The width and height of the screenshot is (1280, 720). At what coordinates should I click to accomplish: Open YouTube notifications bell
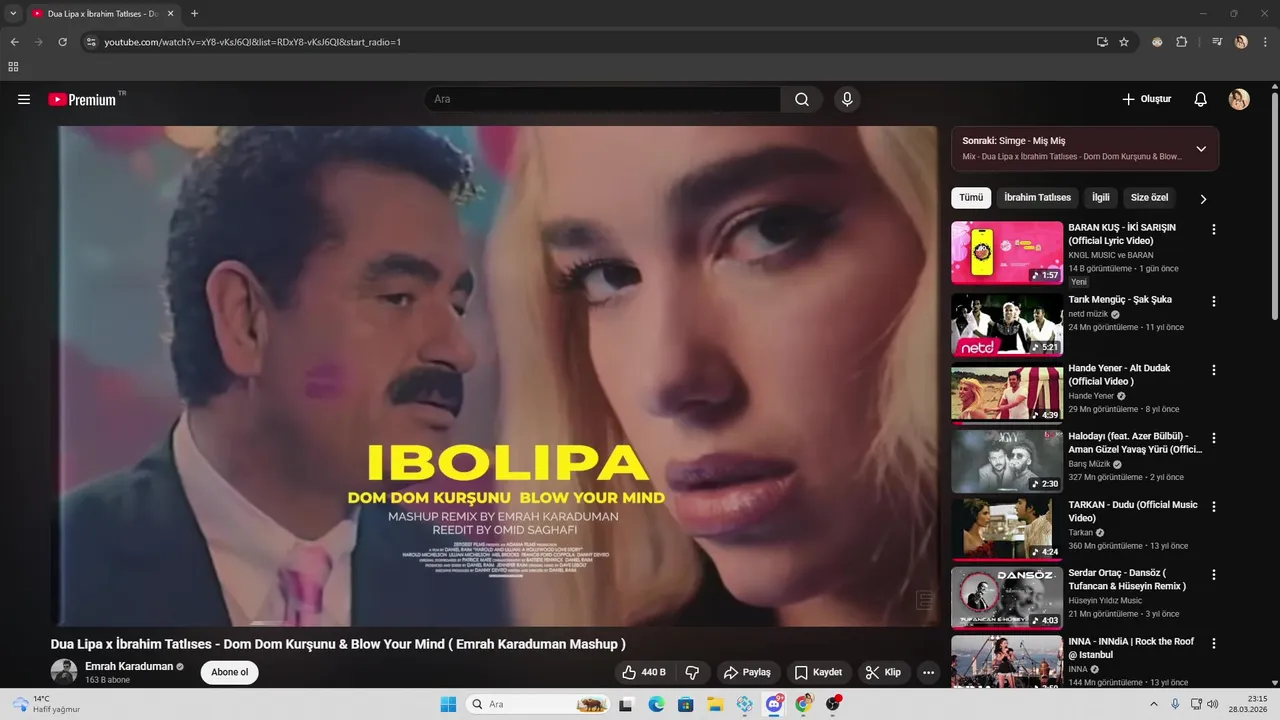click(x=1201, y=99)
